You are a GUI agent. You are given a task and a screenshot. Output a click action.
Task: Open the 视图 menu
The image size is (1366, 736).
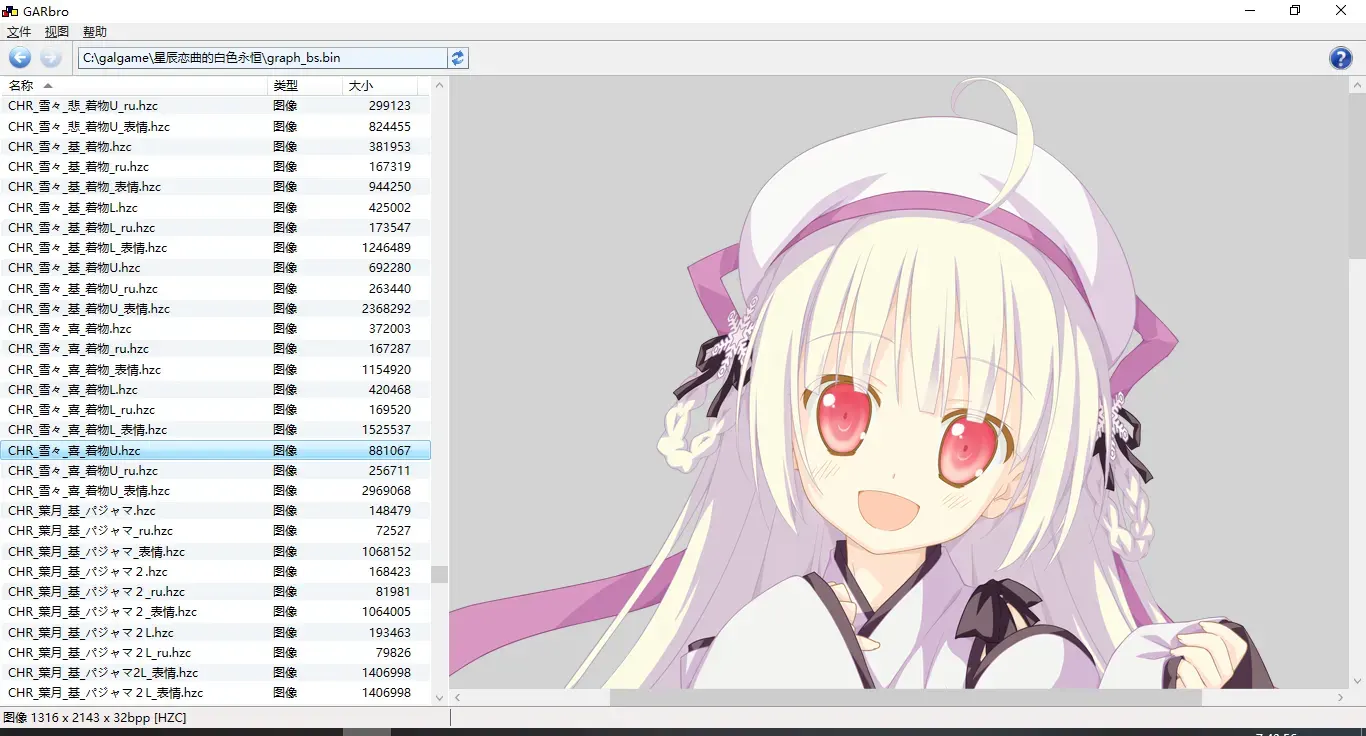(57, 32)
